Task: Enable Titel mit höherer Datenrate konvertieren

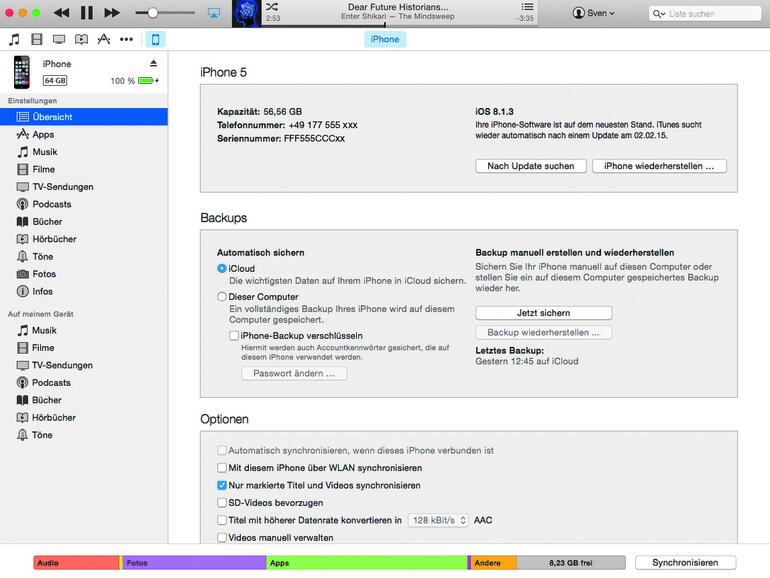Action: click(221, 520)
